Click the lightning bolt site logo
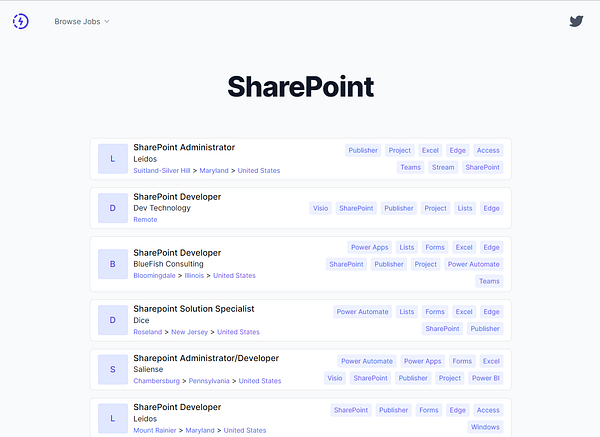This screenshot has width=600, height=437. [x=21, y=21]
